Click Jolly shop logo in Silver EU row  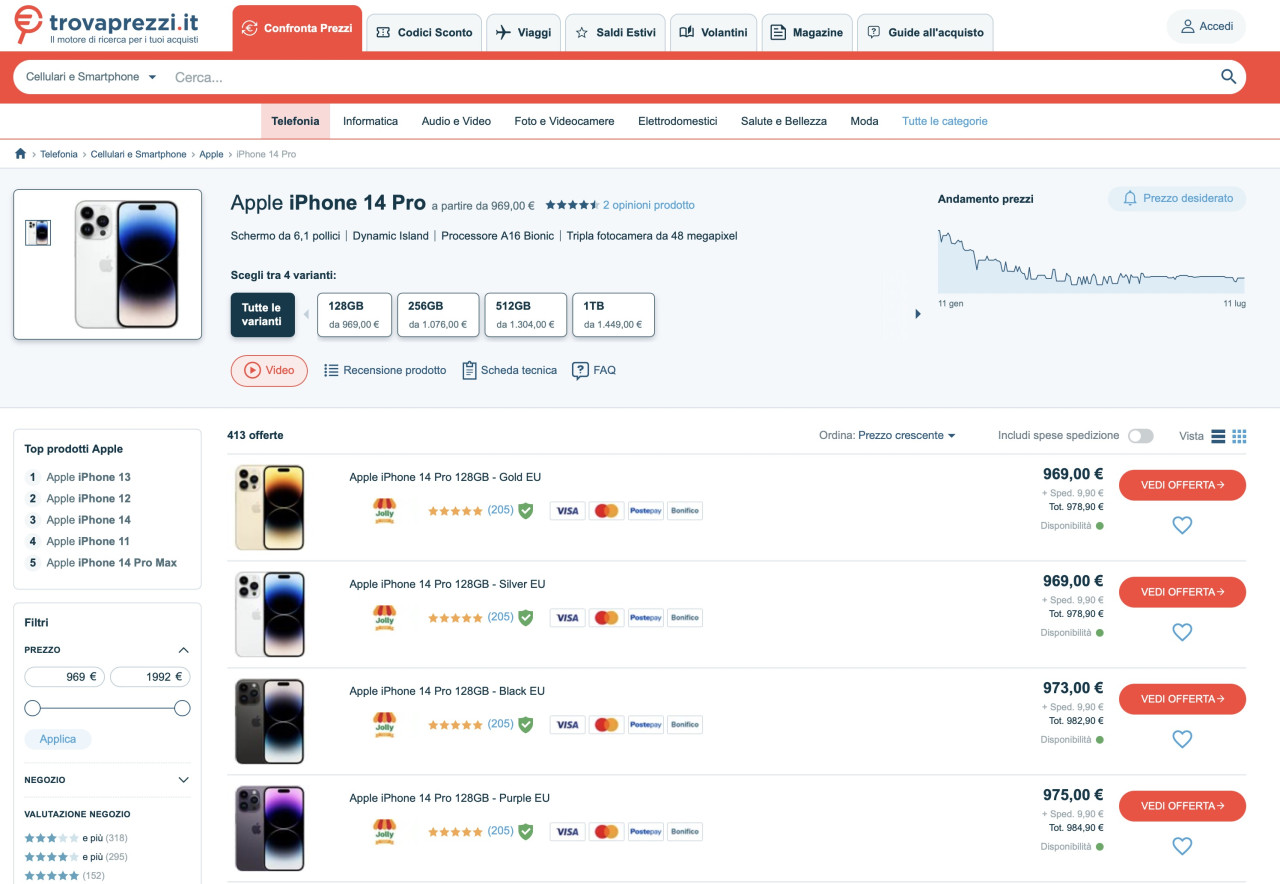[x=385, y=617]
